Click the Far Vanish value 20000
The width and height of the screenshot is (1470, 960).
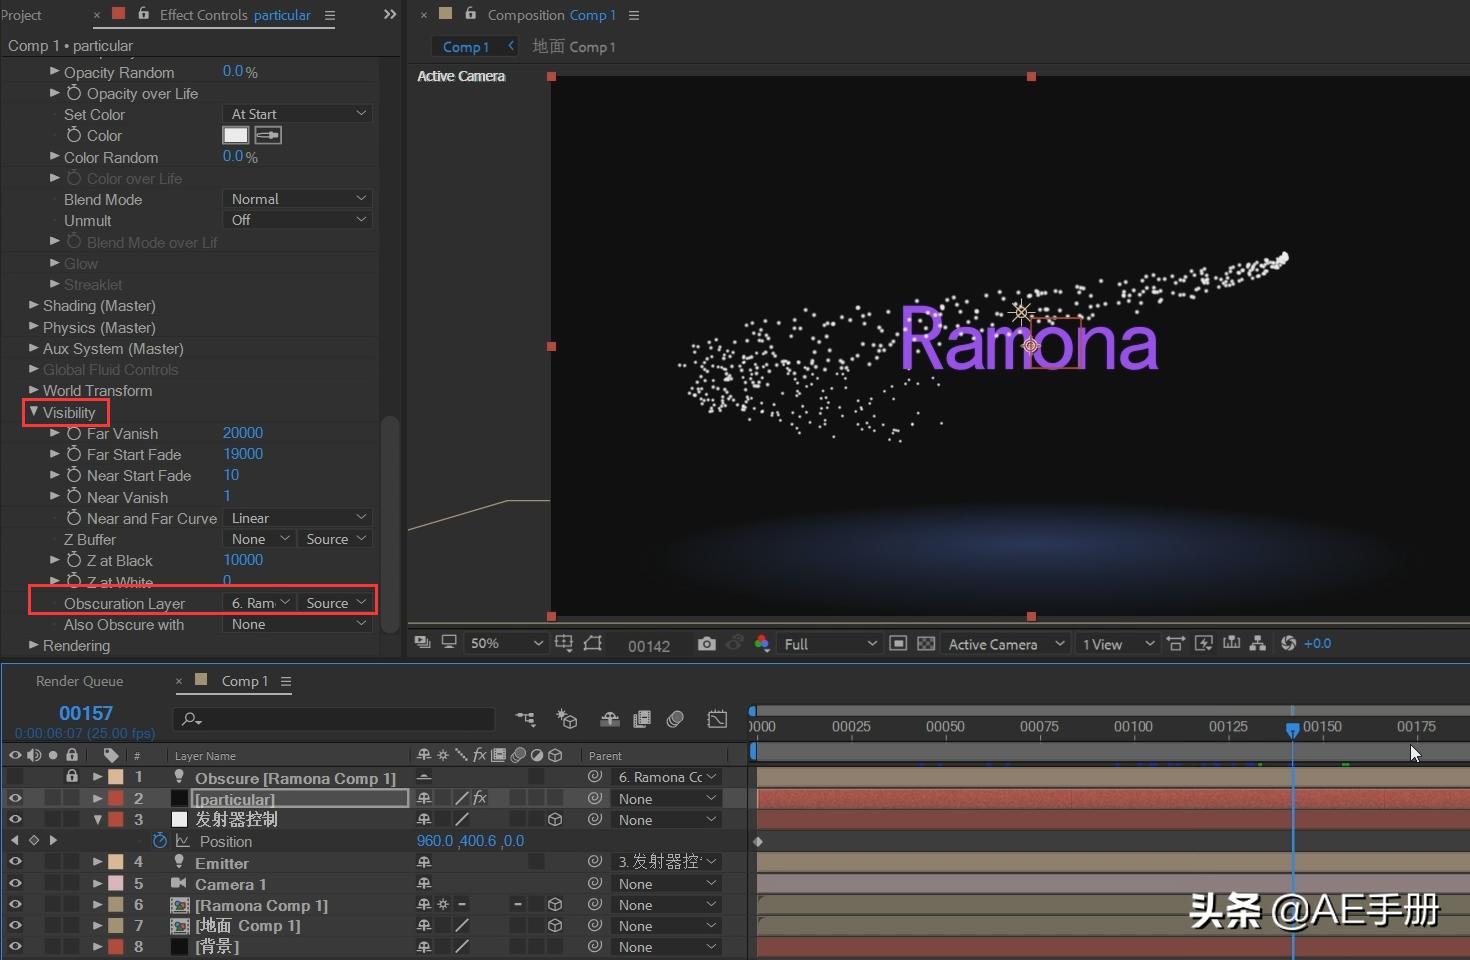(x=243, y=433)
